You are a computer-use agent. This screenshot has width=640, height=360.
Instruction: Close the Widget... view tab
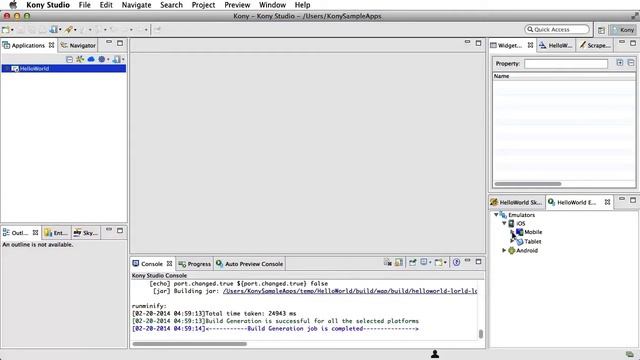pyautogui.click(x=530, y=45)
